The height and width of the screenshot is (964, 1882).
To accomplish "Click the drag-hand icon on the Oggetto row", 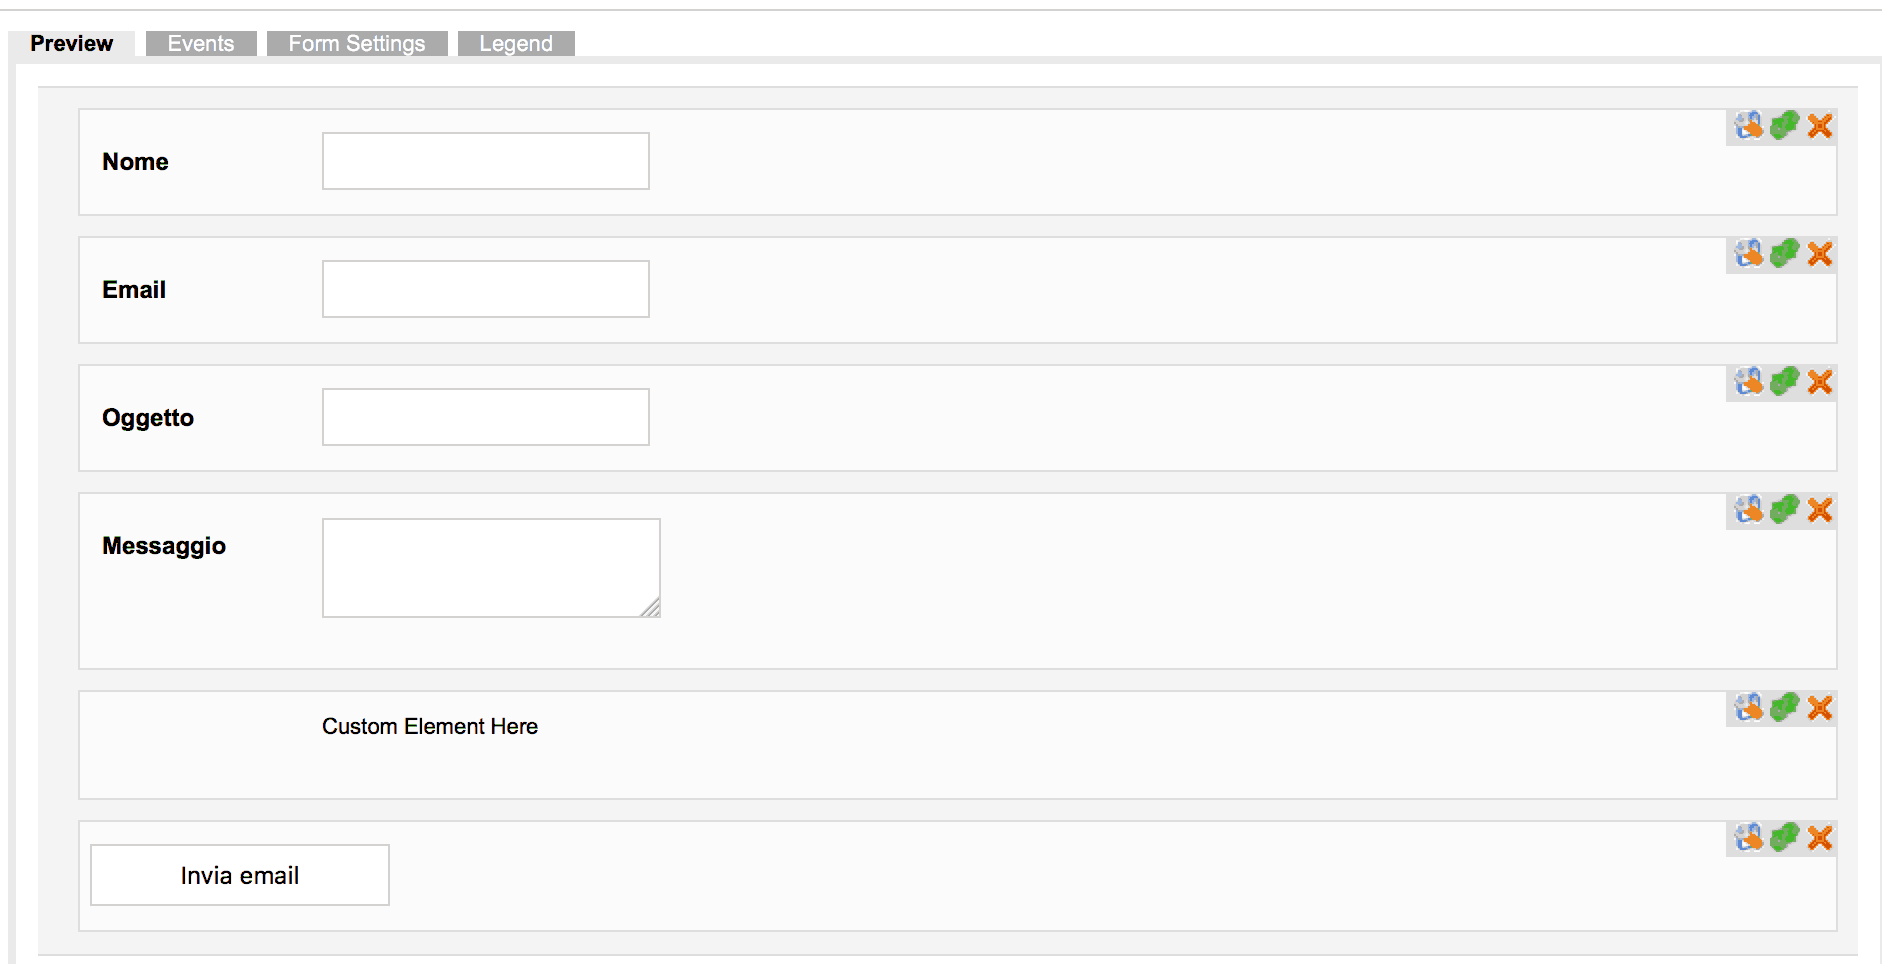I will 1749,382.
